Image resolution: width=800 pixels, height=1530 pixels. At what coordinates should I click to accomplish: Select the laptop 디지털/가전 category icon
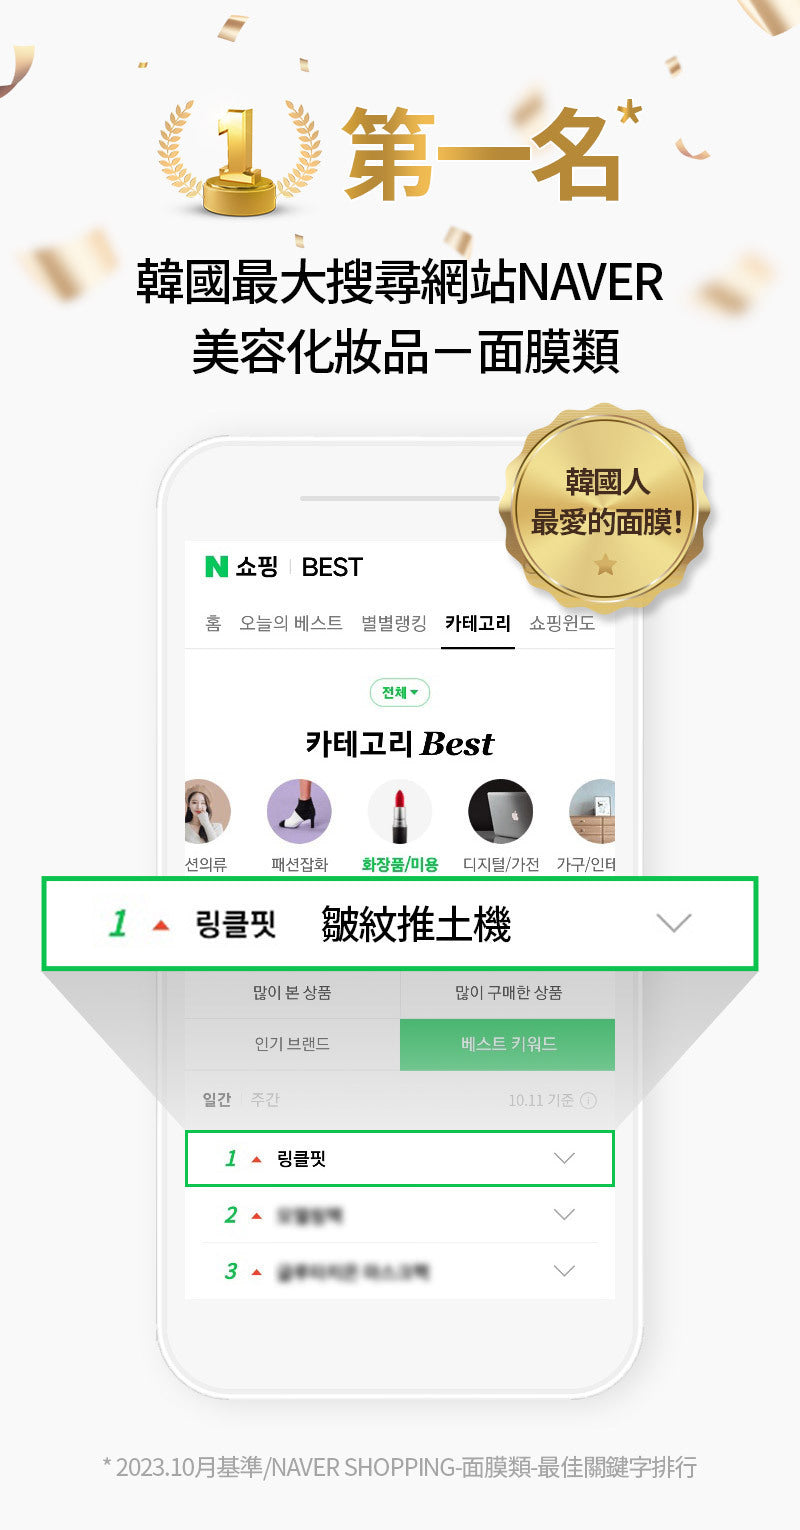[x=501, y=812]
